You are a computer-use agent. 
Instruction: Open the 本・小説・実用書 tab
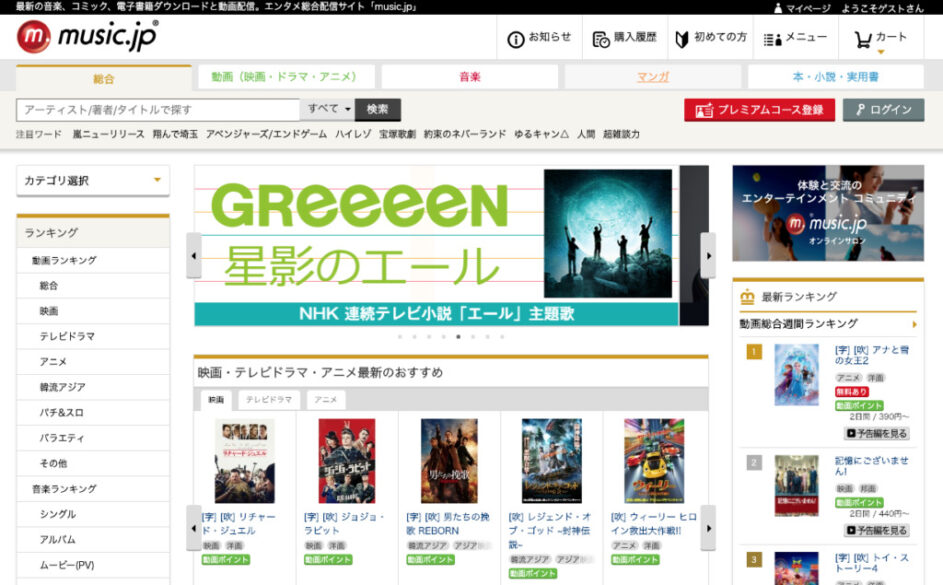pos(835,77)
